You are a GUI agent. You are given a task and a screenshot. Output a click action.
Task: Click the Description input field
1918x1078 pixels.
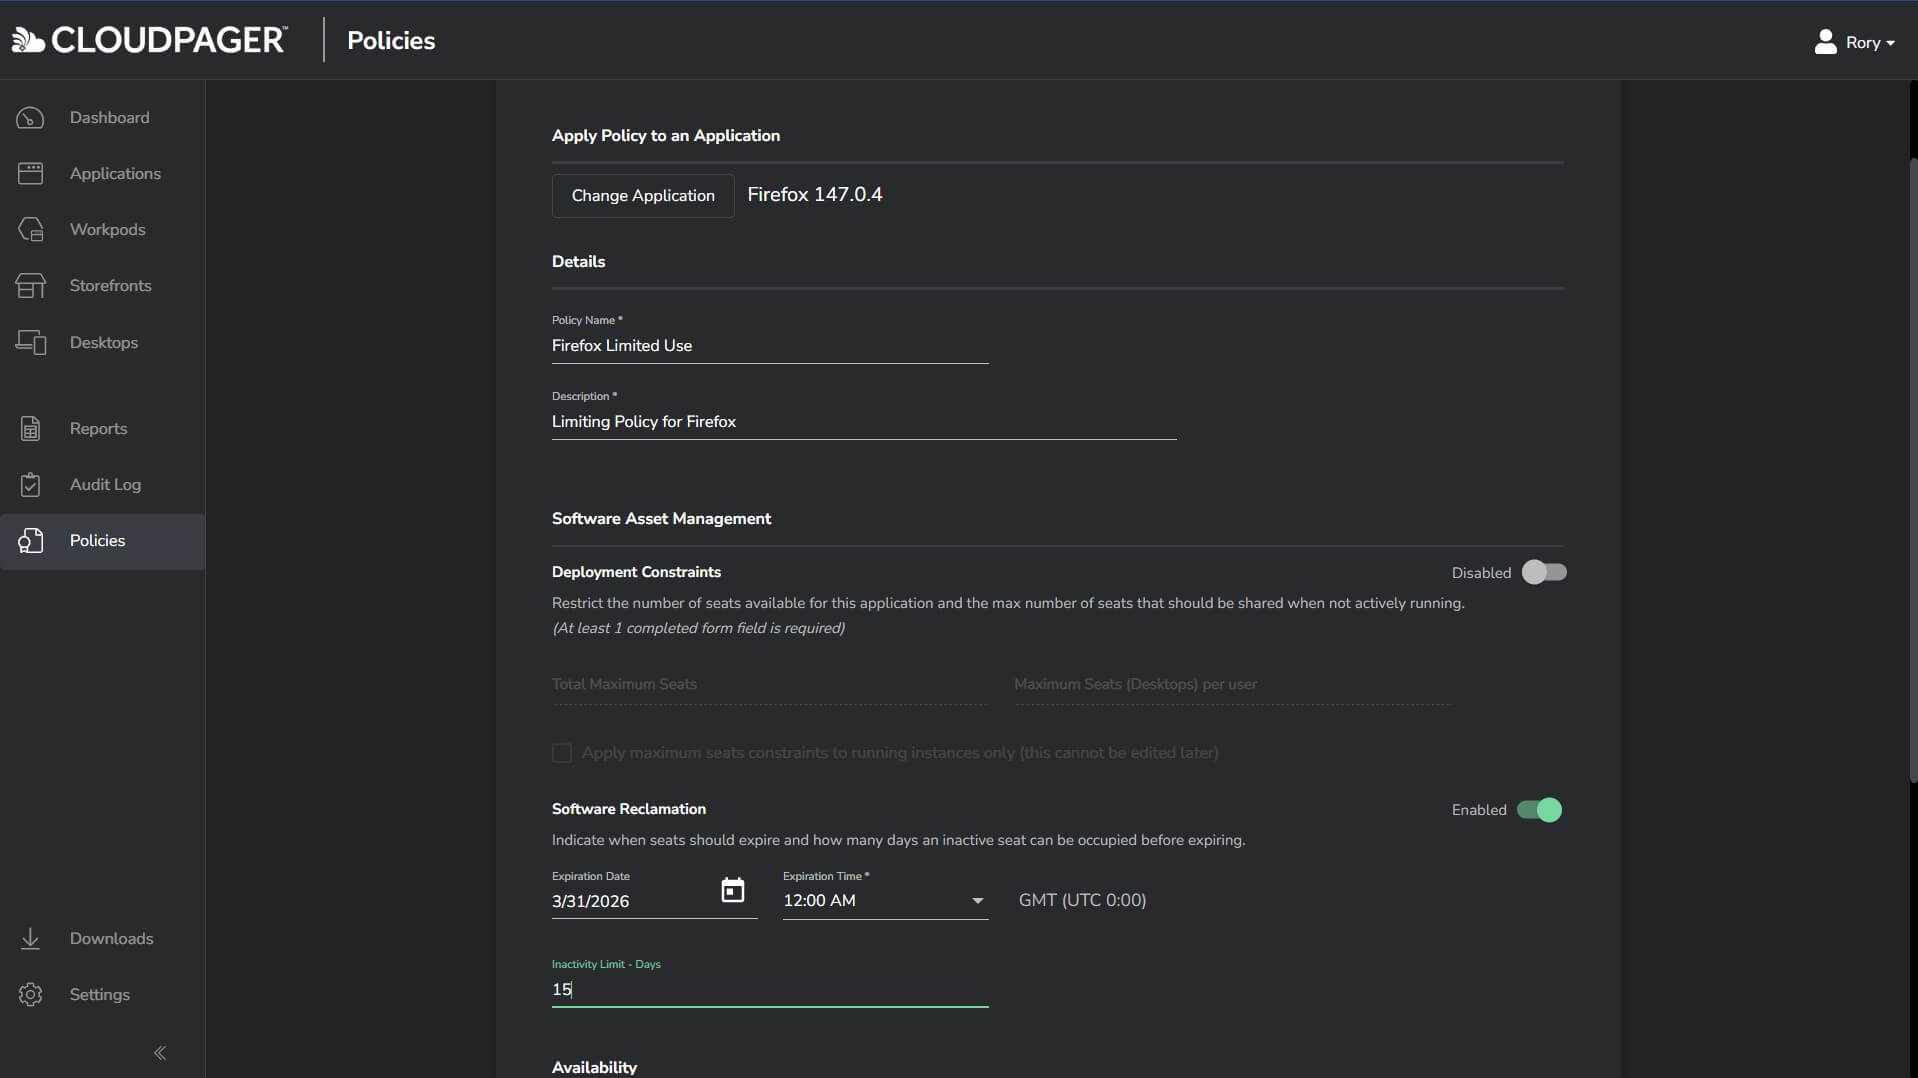click(864, 422)
